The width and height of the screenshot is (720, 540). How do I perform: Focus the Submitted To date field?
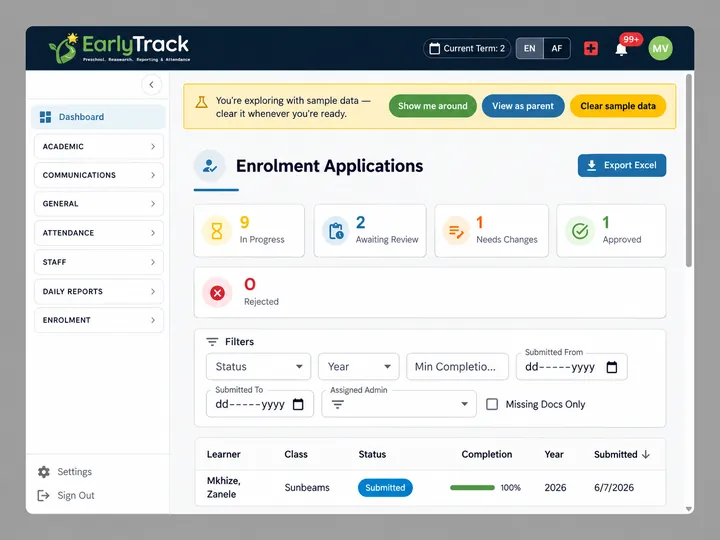point(260,404)
